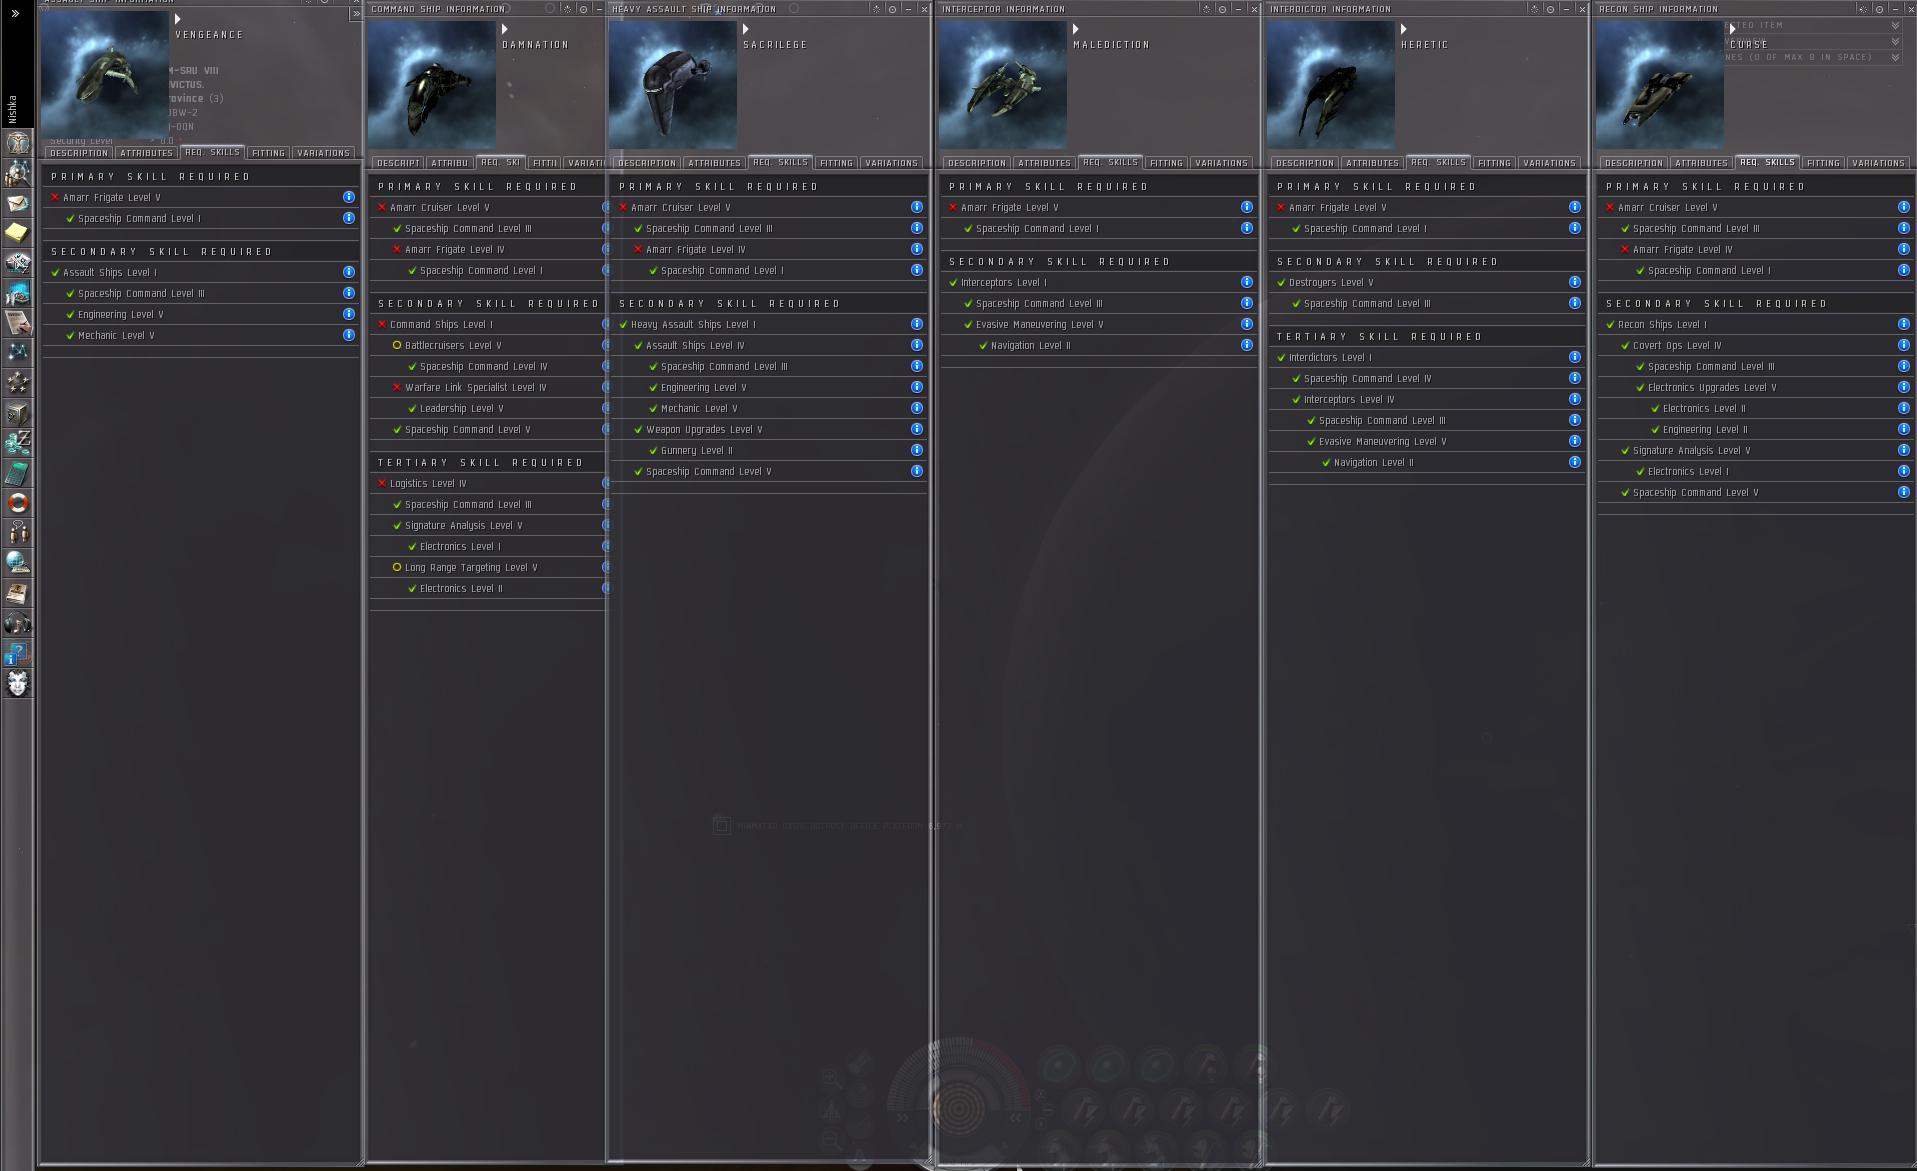Open Variations tab in Malediction window
This screenshot has width=1917, height=1171.
pyautogui.click(x=1221, y=163)
